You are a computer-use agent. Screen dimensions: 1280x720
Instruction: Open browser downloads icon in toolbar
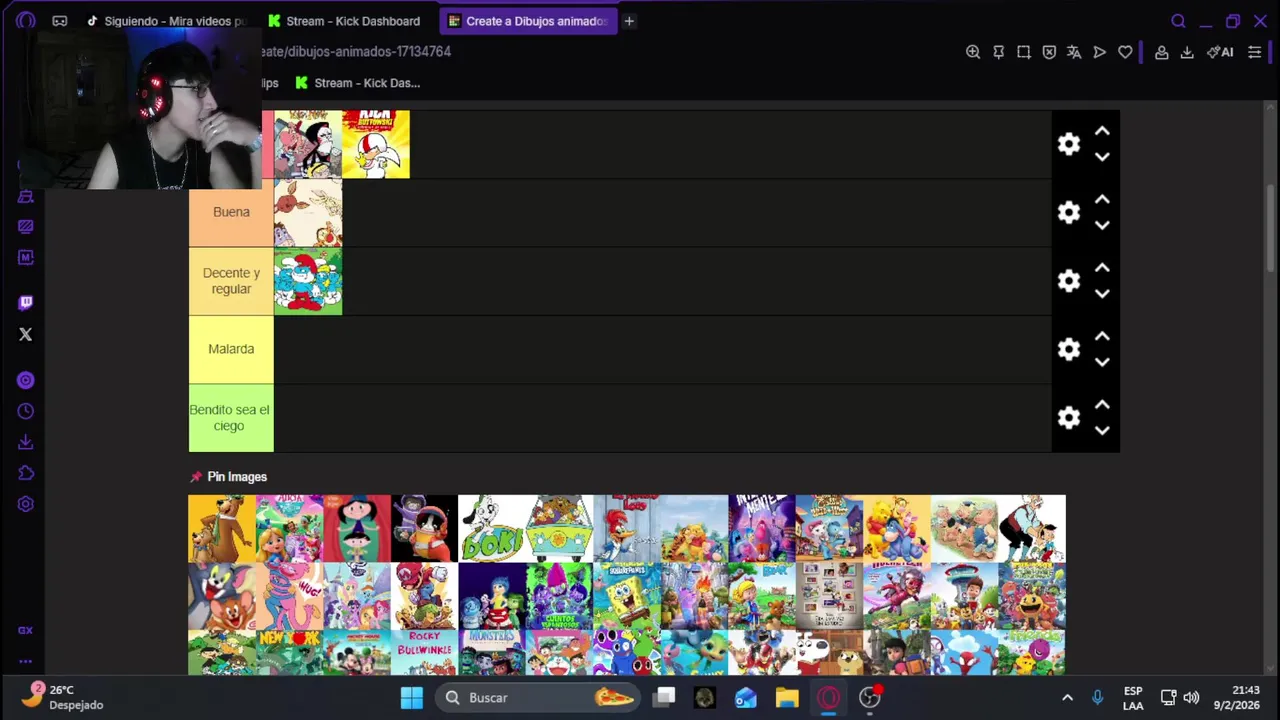[x=1187, y=52]
